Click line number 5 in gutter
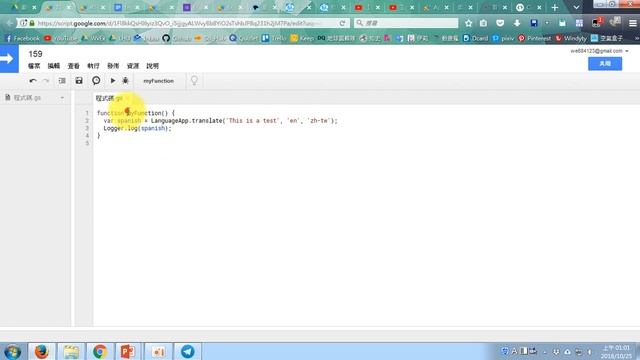640x360 pixels. (x=87, y=143)
